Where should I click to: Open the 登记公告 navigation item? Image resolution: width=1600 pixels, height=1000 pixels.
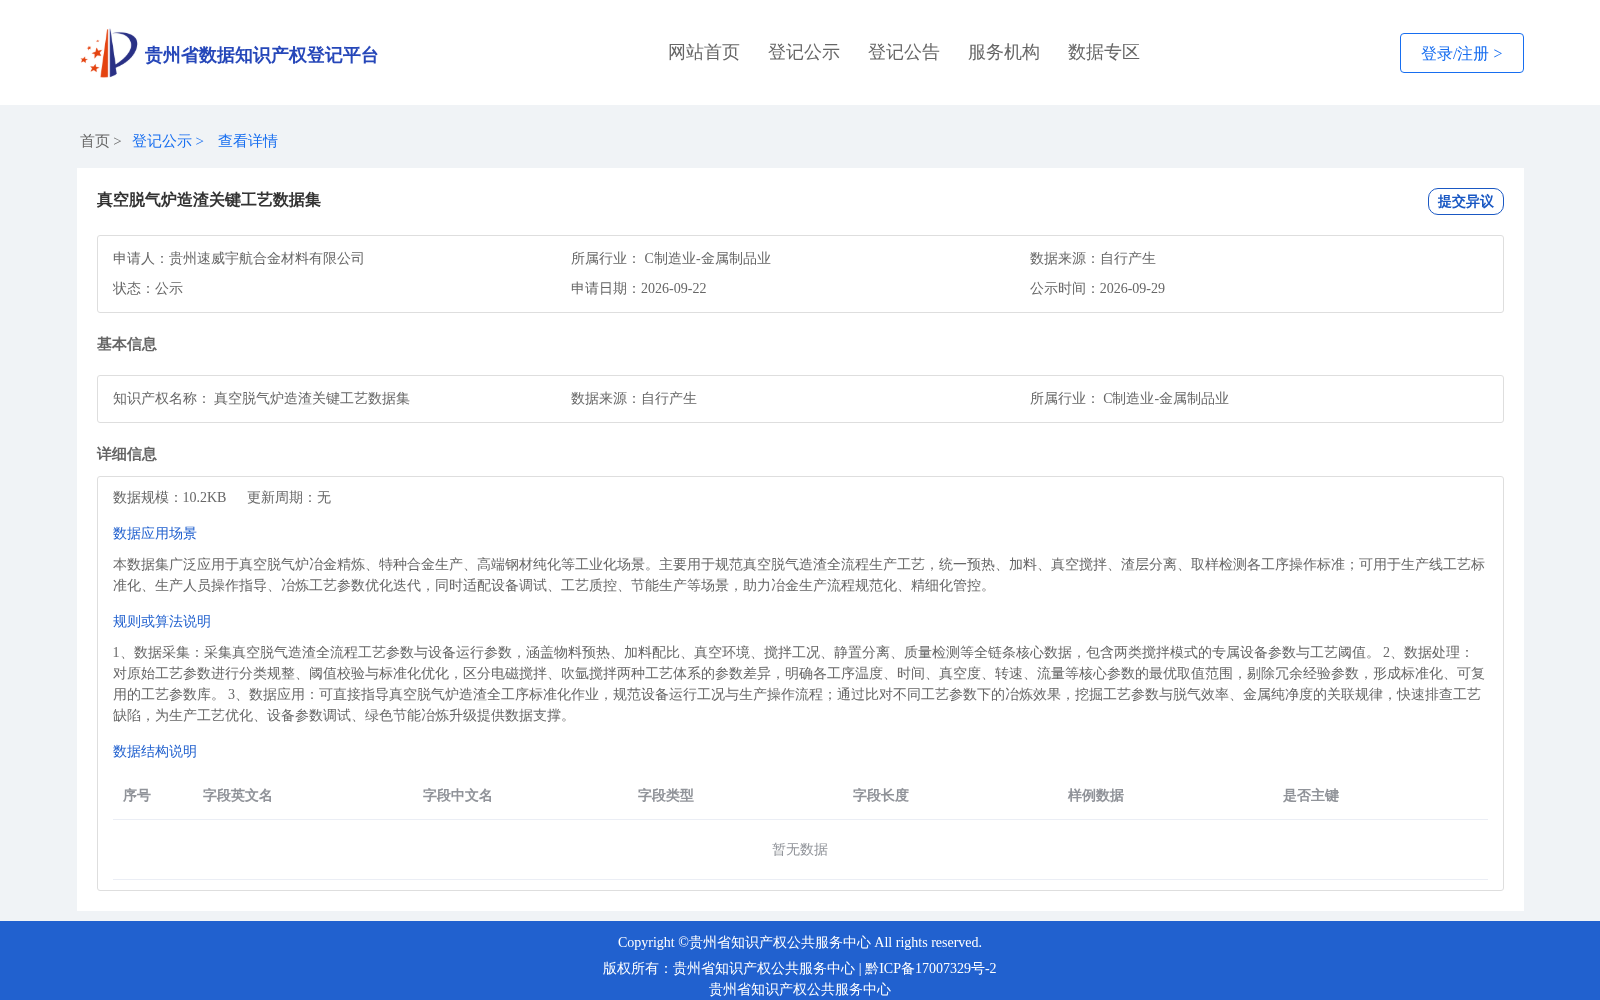click(x=904, y=52)
